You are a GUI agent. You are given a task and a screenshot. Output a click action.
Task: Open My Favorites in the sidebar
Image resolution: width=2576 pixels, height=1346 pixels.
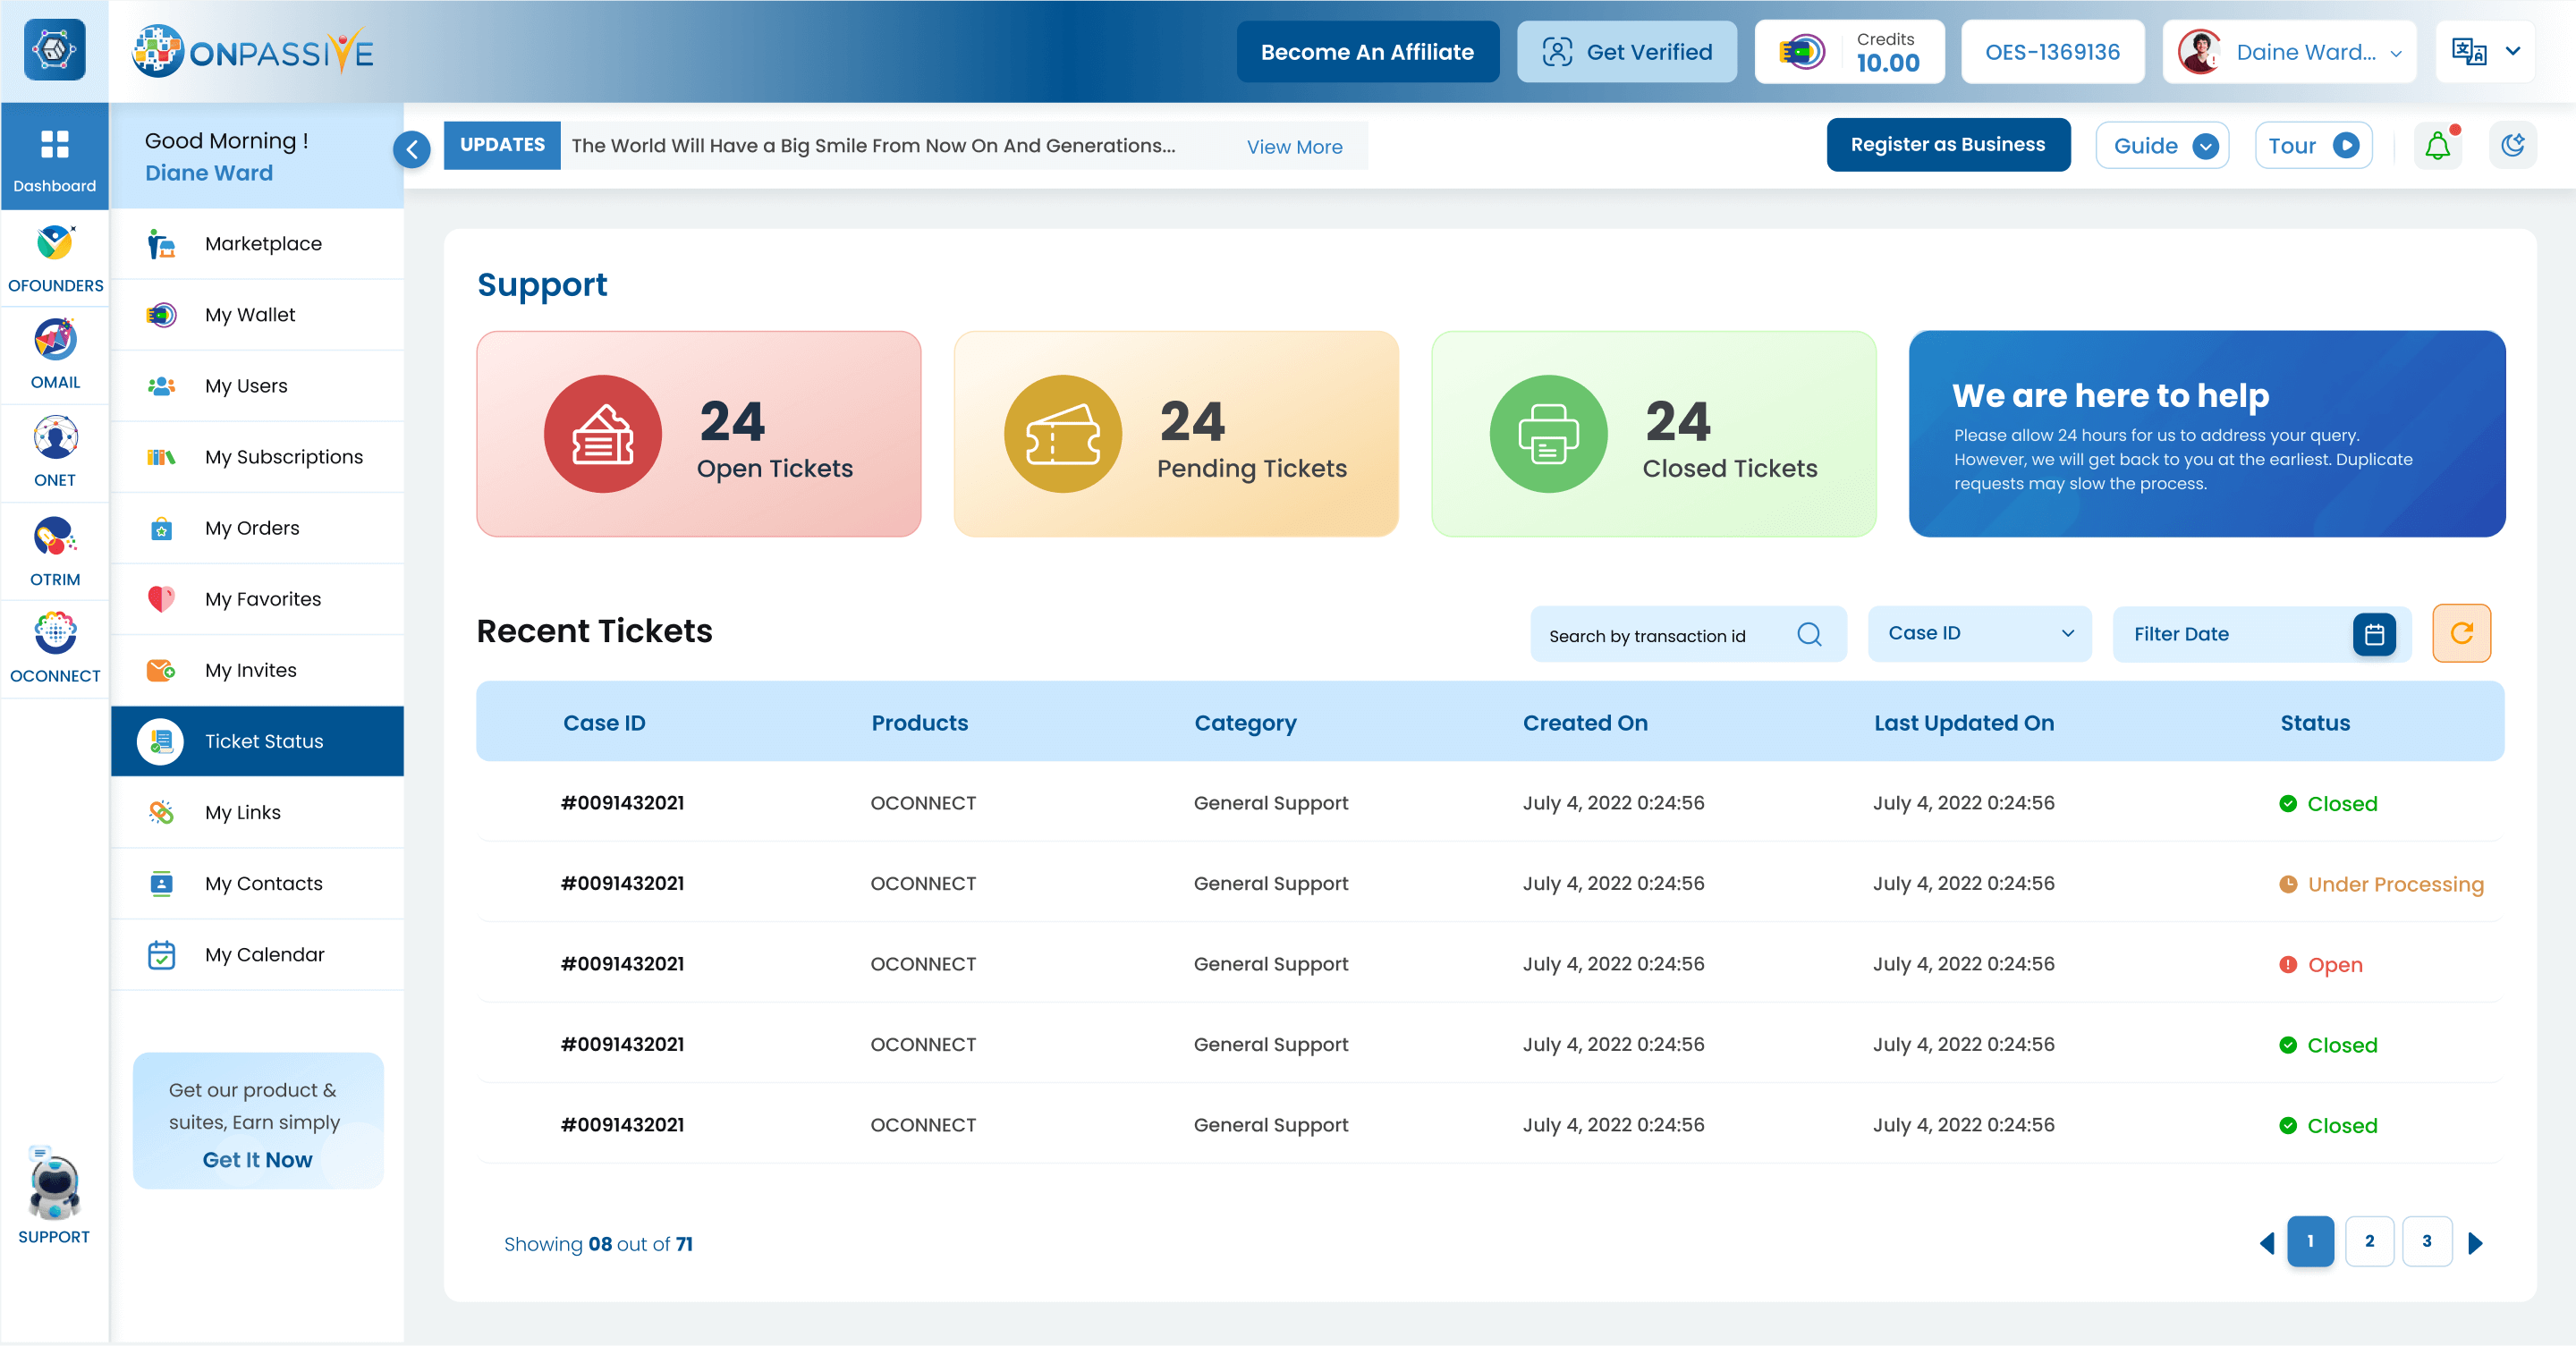click(x=257, y=599)
